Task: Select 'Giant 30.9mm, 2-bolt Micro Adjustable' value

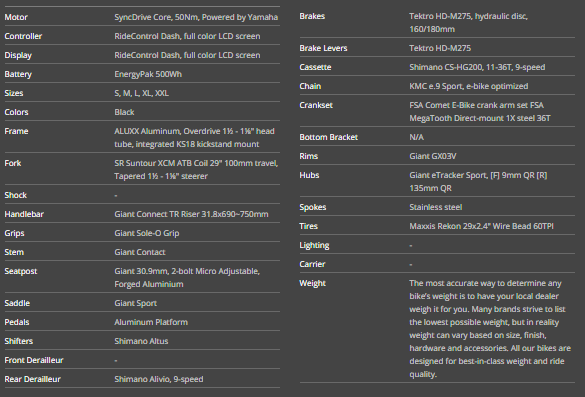Action: 187,278
